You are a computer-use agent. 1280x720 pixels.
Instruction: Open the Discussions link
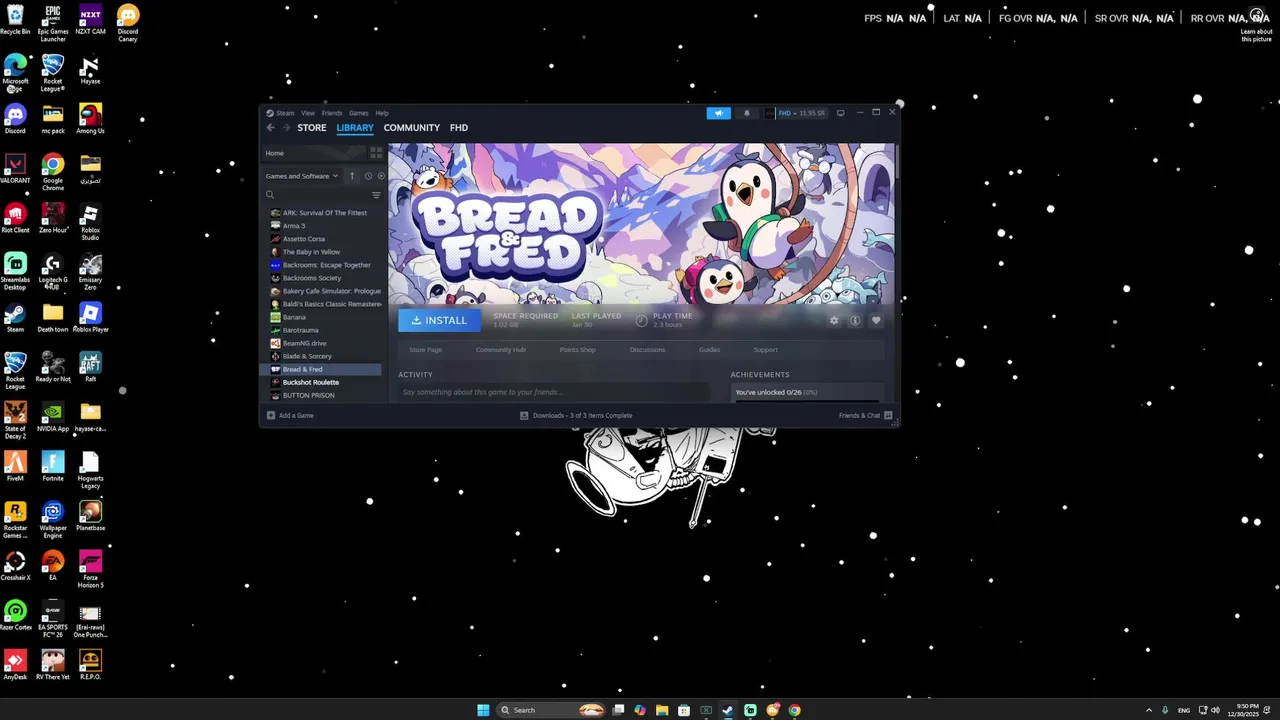click(x=647, y=350)
